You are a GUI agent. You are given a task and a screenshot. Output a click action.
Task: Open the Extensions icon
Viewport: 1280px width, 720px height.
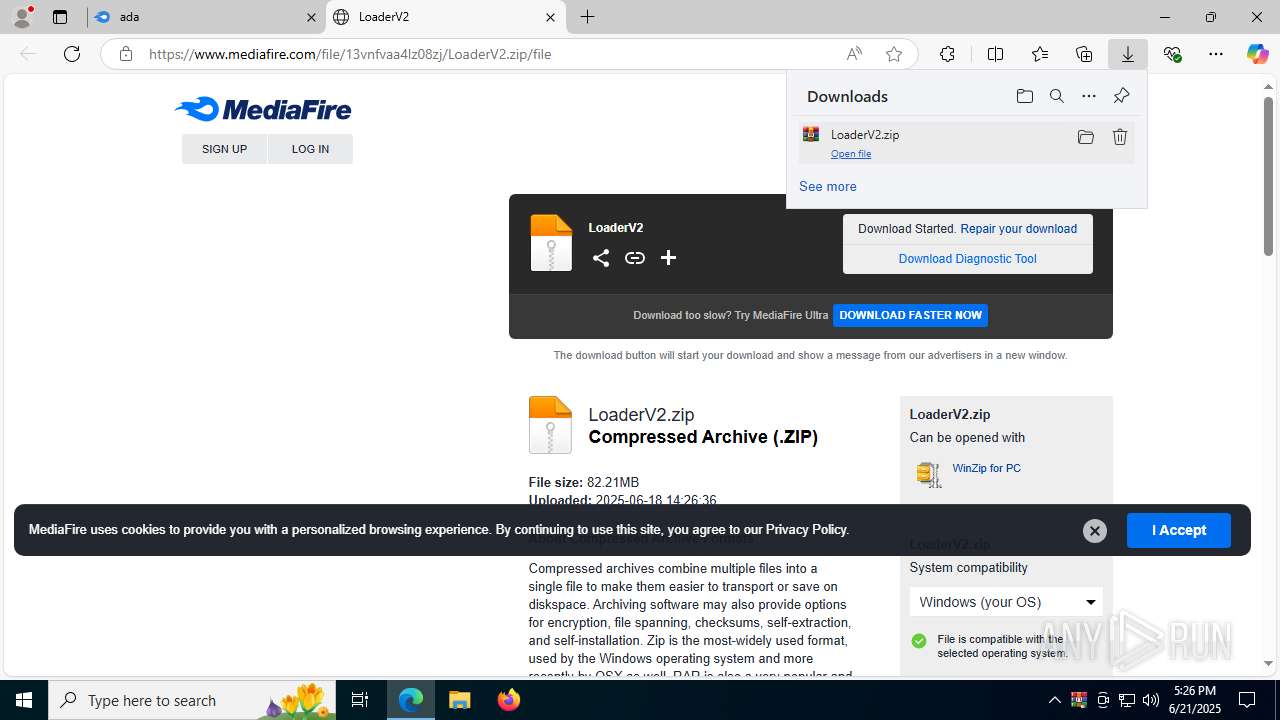pos(947,54)
